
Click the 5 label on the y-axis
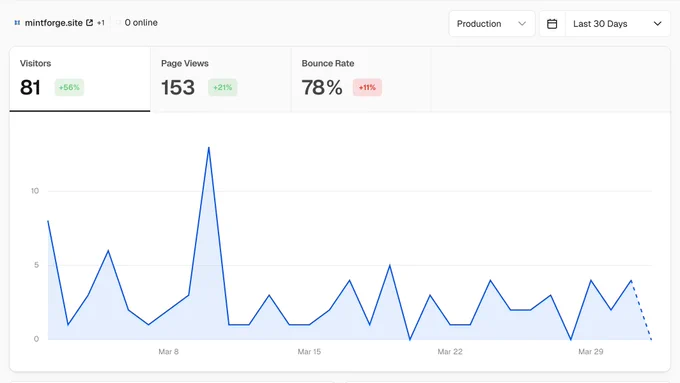click(x=36, y=265)
